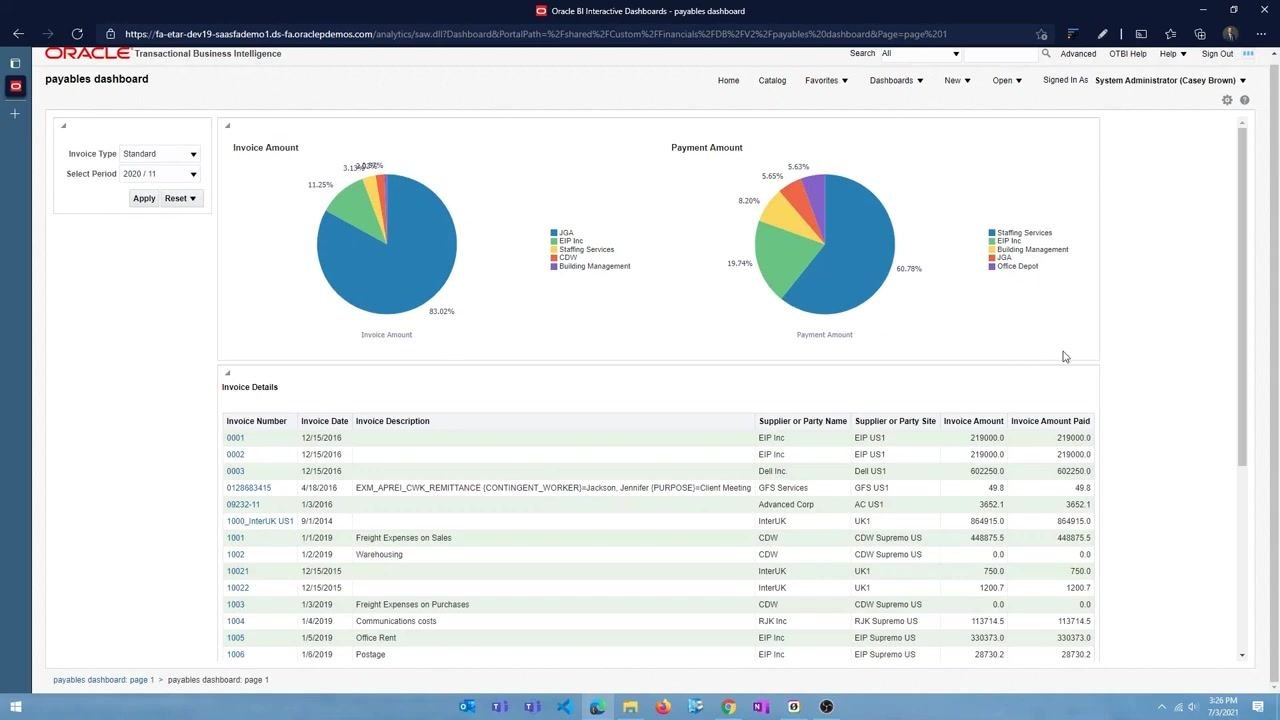The height and width of the screenshot is (720, 1280).
Task: Click the search text input field
Action: 1001,54
